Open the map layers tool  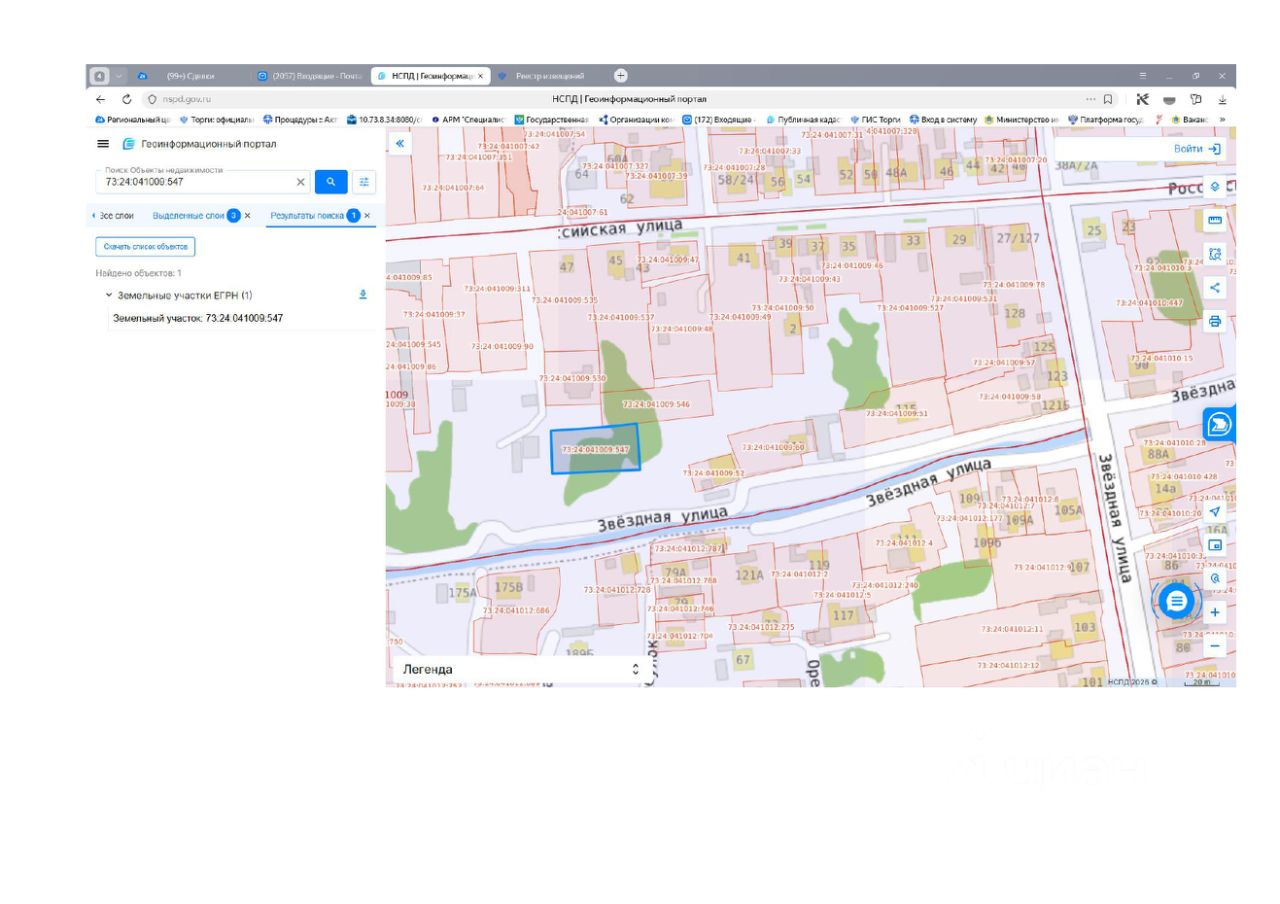click(x=1215, y=187)
